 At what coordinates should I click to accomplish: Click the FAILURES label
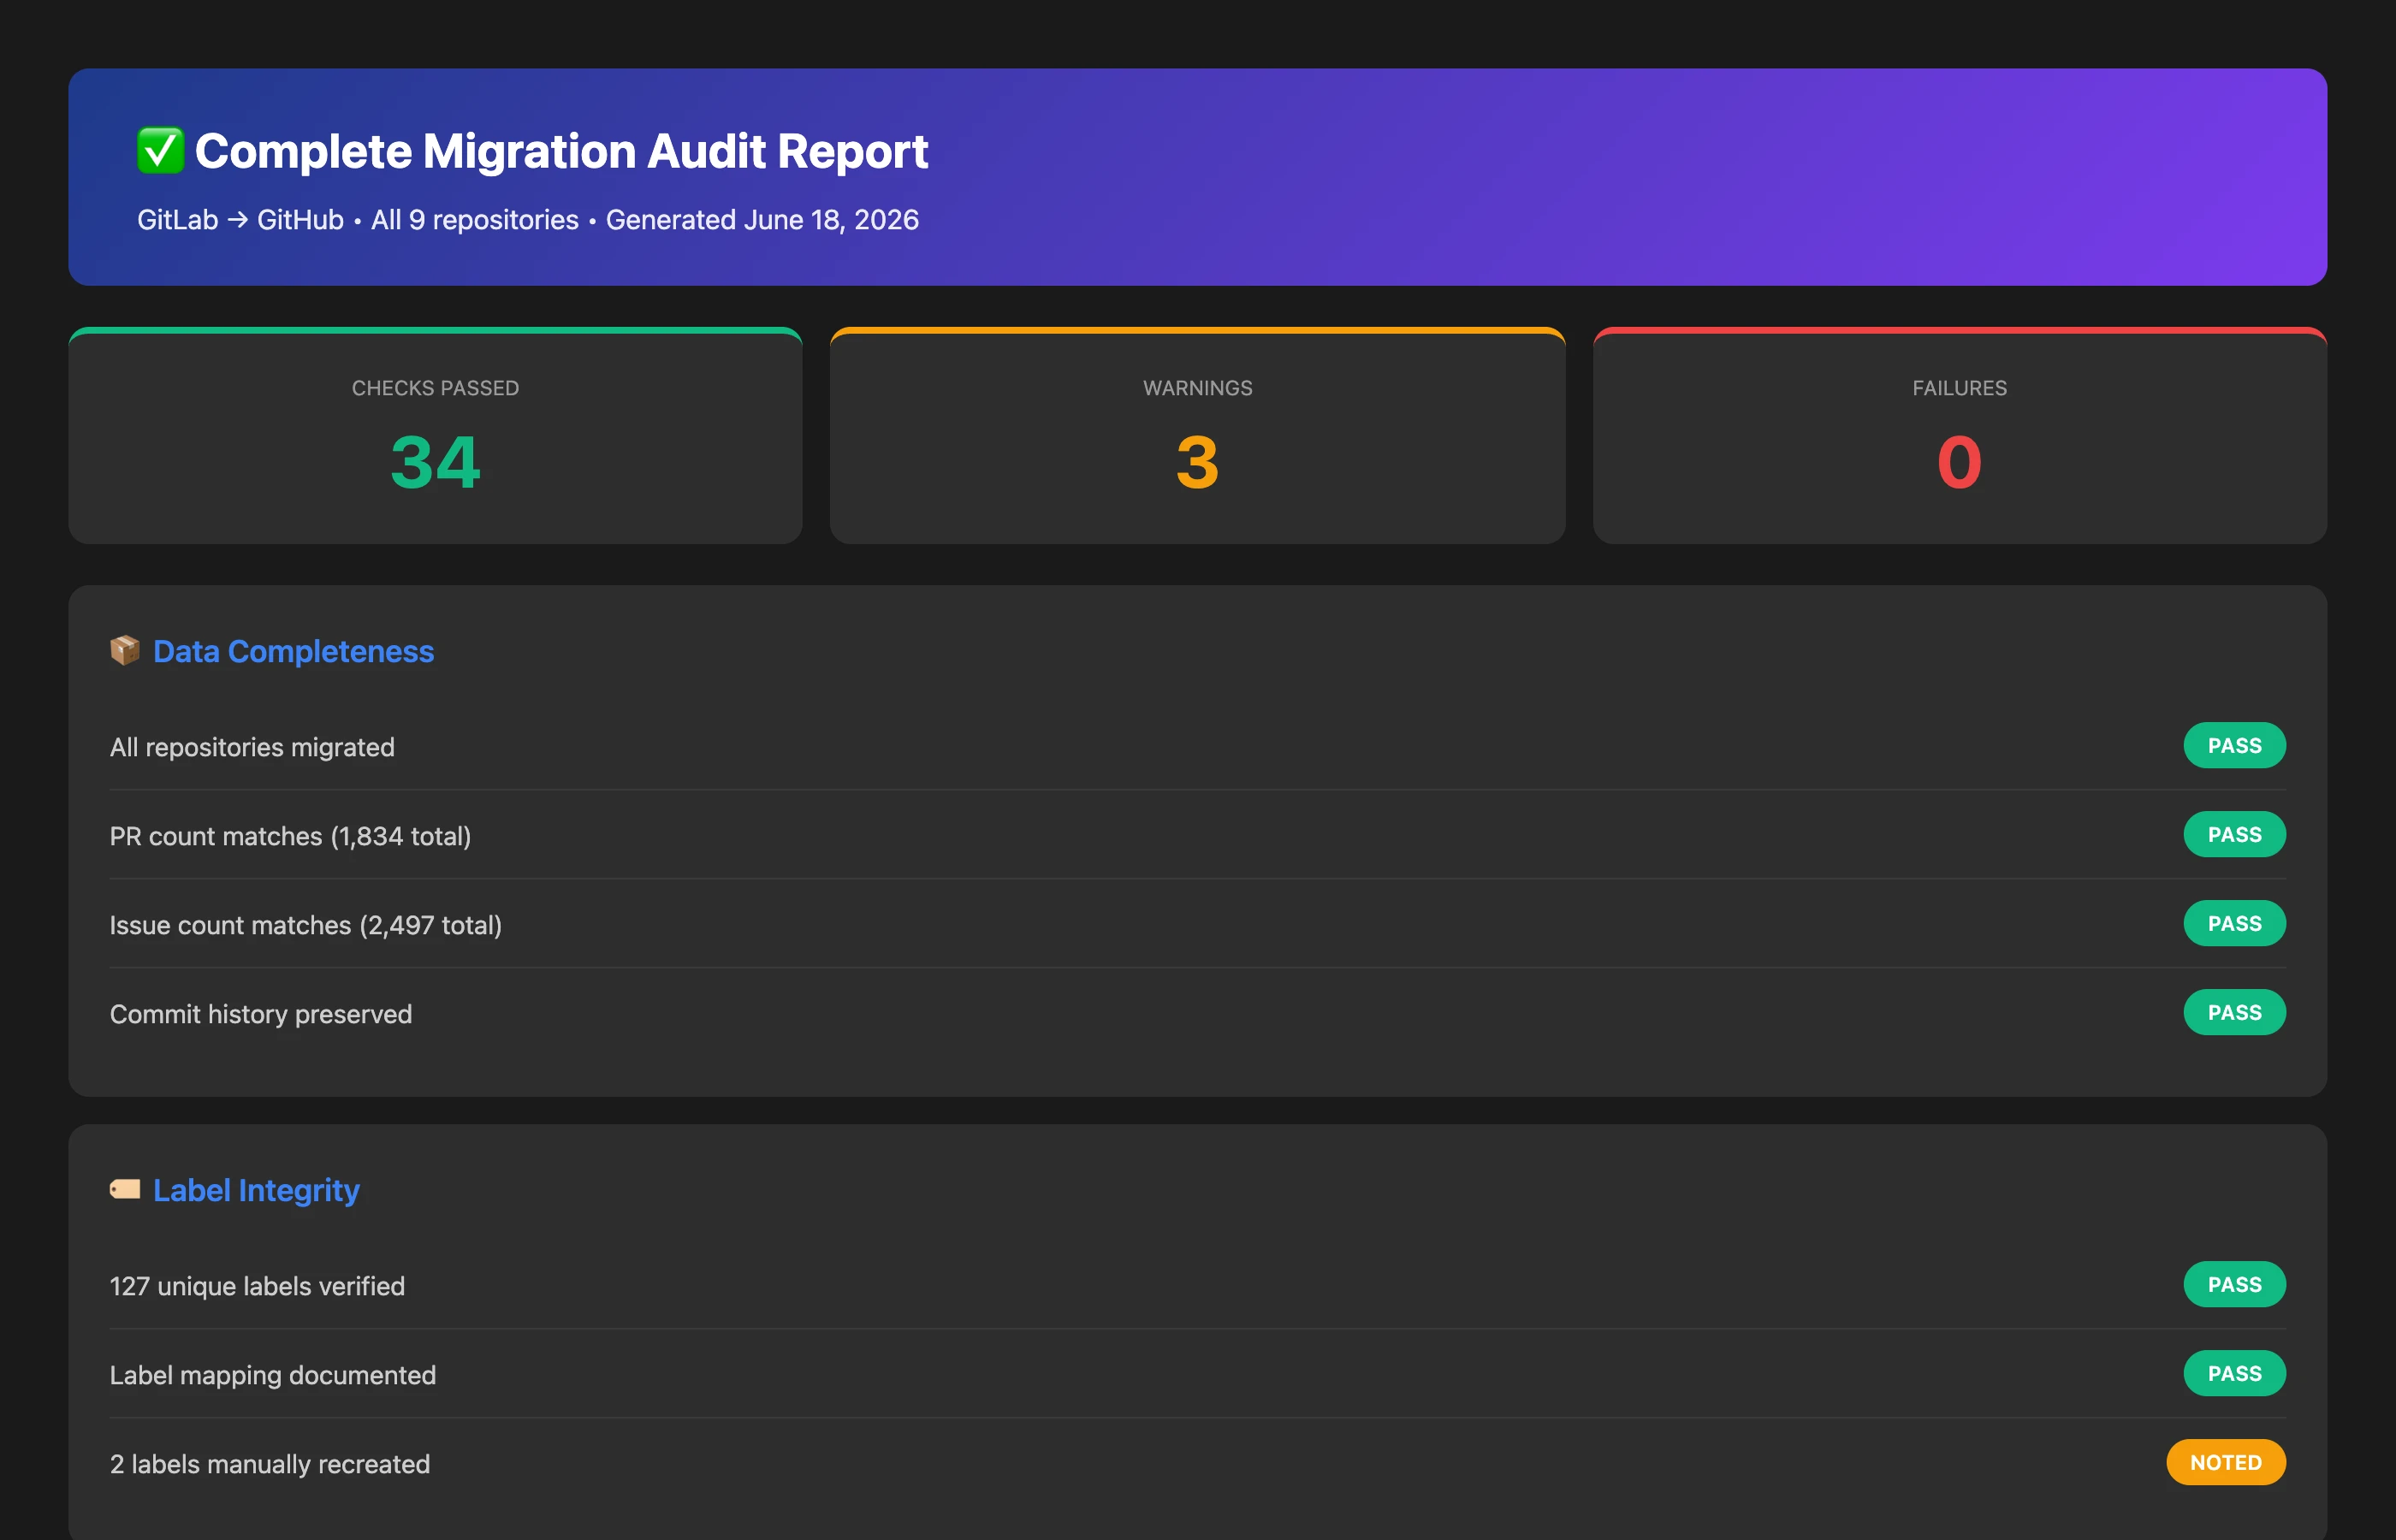[x=1959, y=388]
